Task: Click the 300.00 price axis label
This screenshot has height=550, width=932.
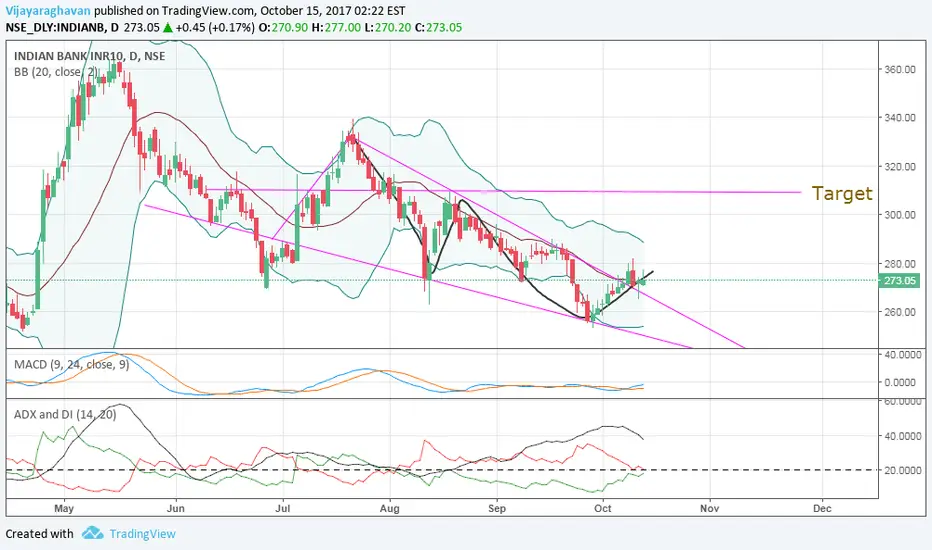Action: coord(900,215)
